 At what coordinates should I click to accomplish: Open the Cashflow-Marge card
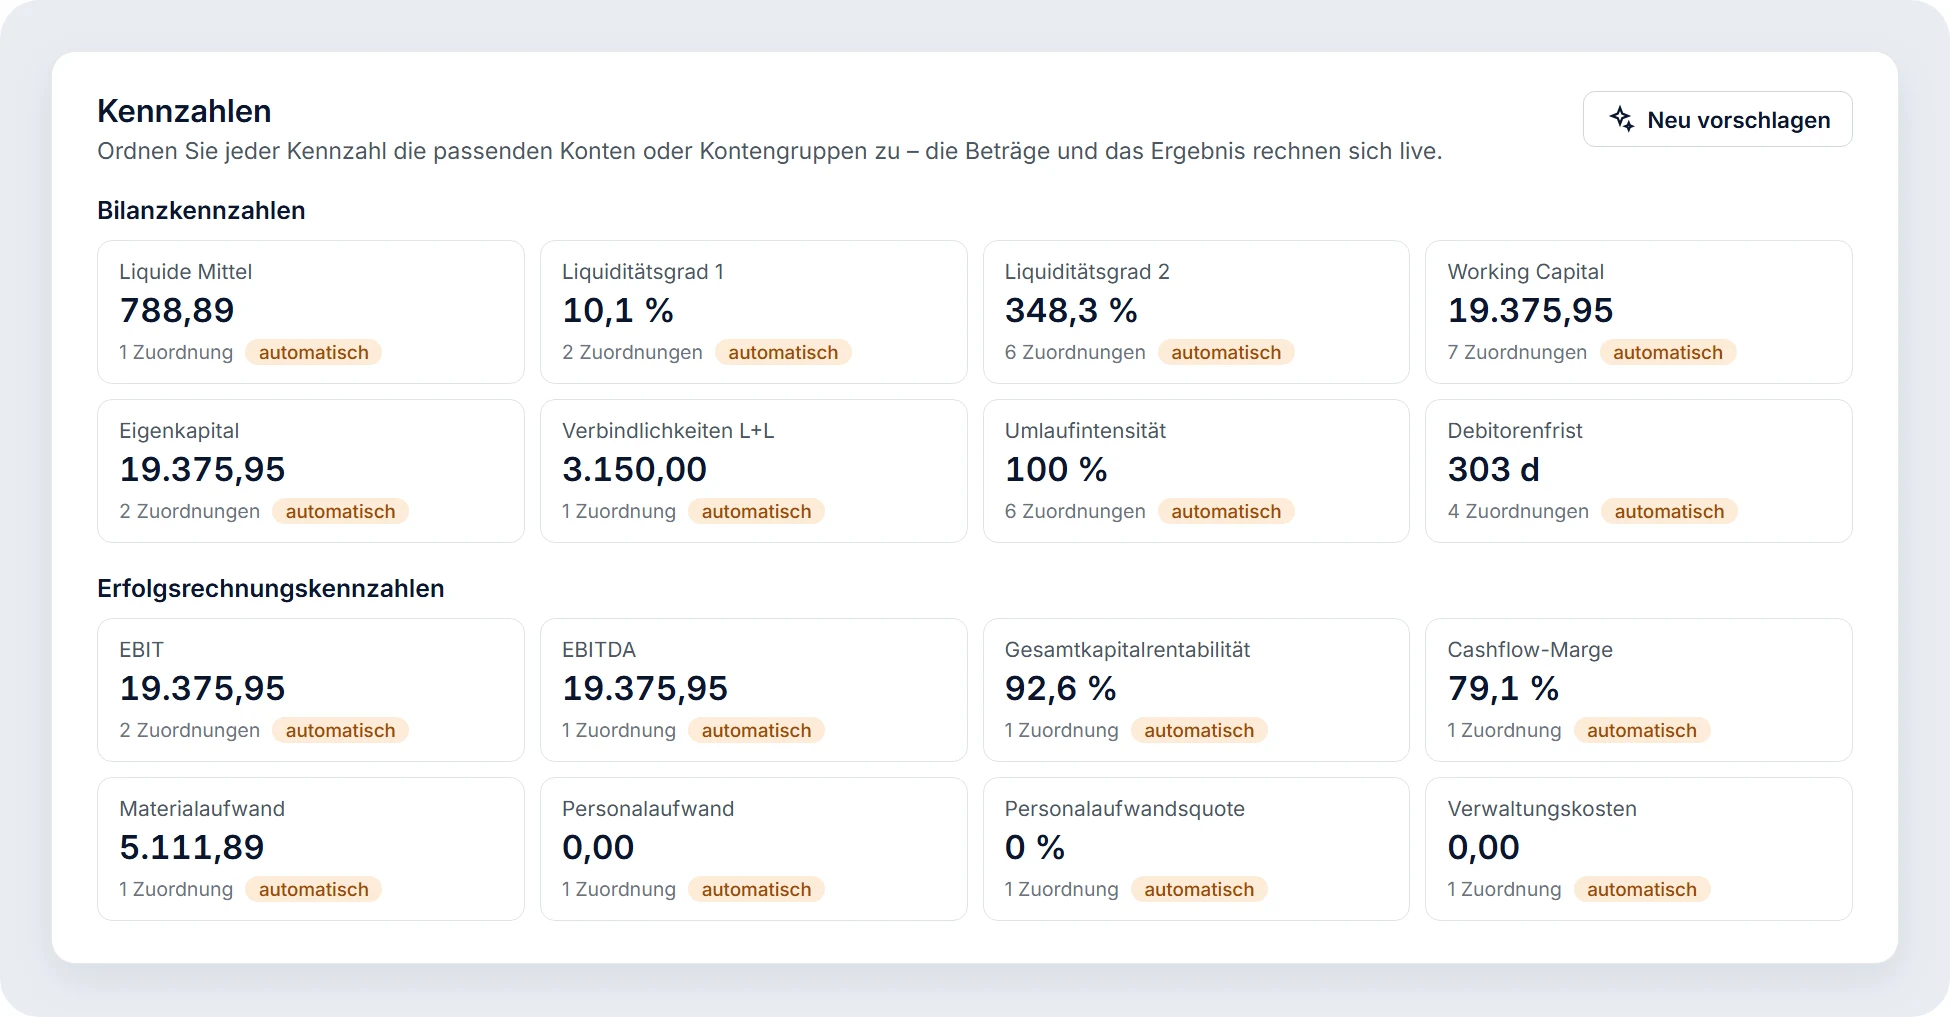pos(1639,690)
